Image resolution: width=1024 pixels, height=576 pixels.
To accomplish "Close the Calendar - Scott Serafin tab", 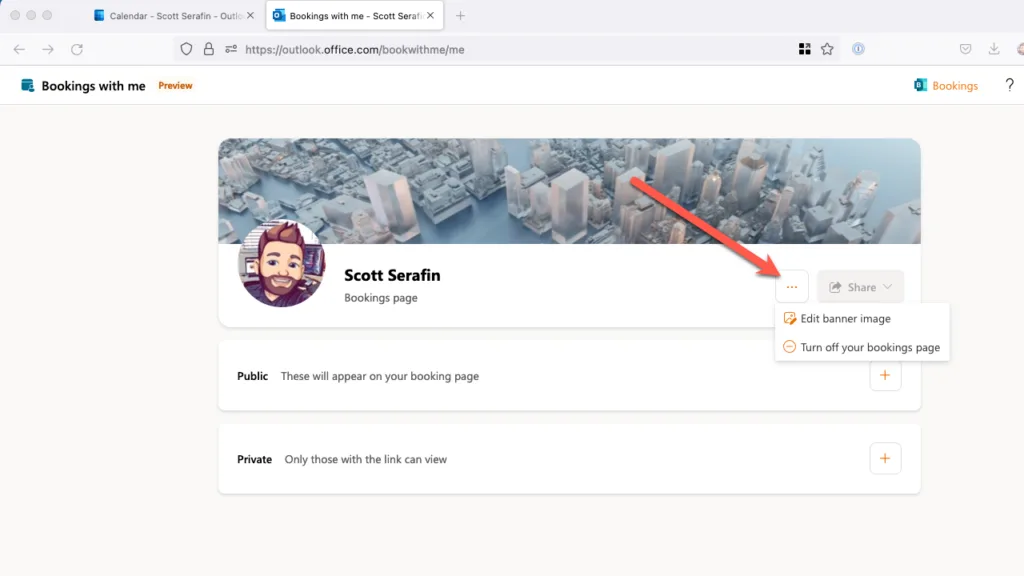I will point(250,15).
